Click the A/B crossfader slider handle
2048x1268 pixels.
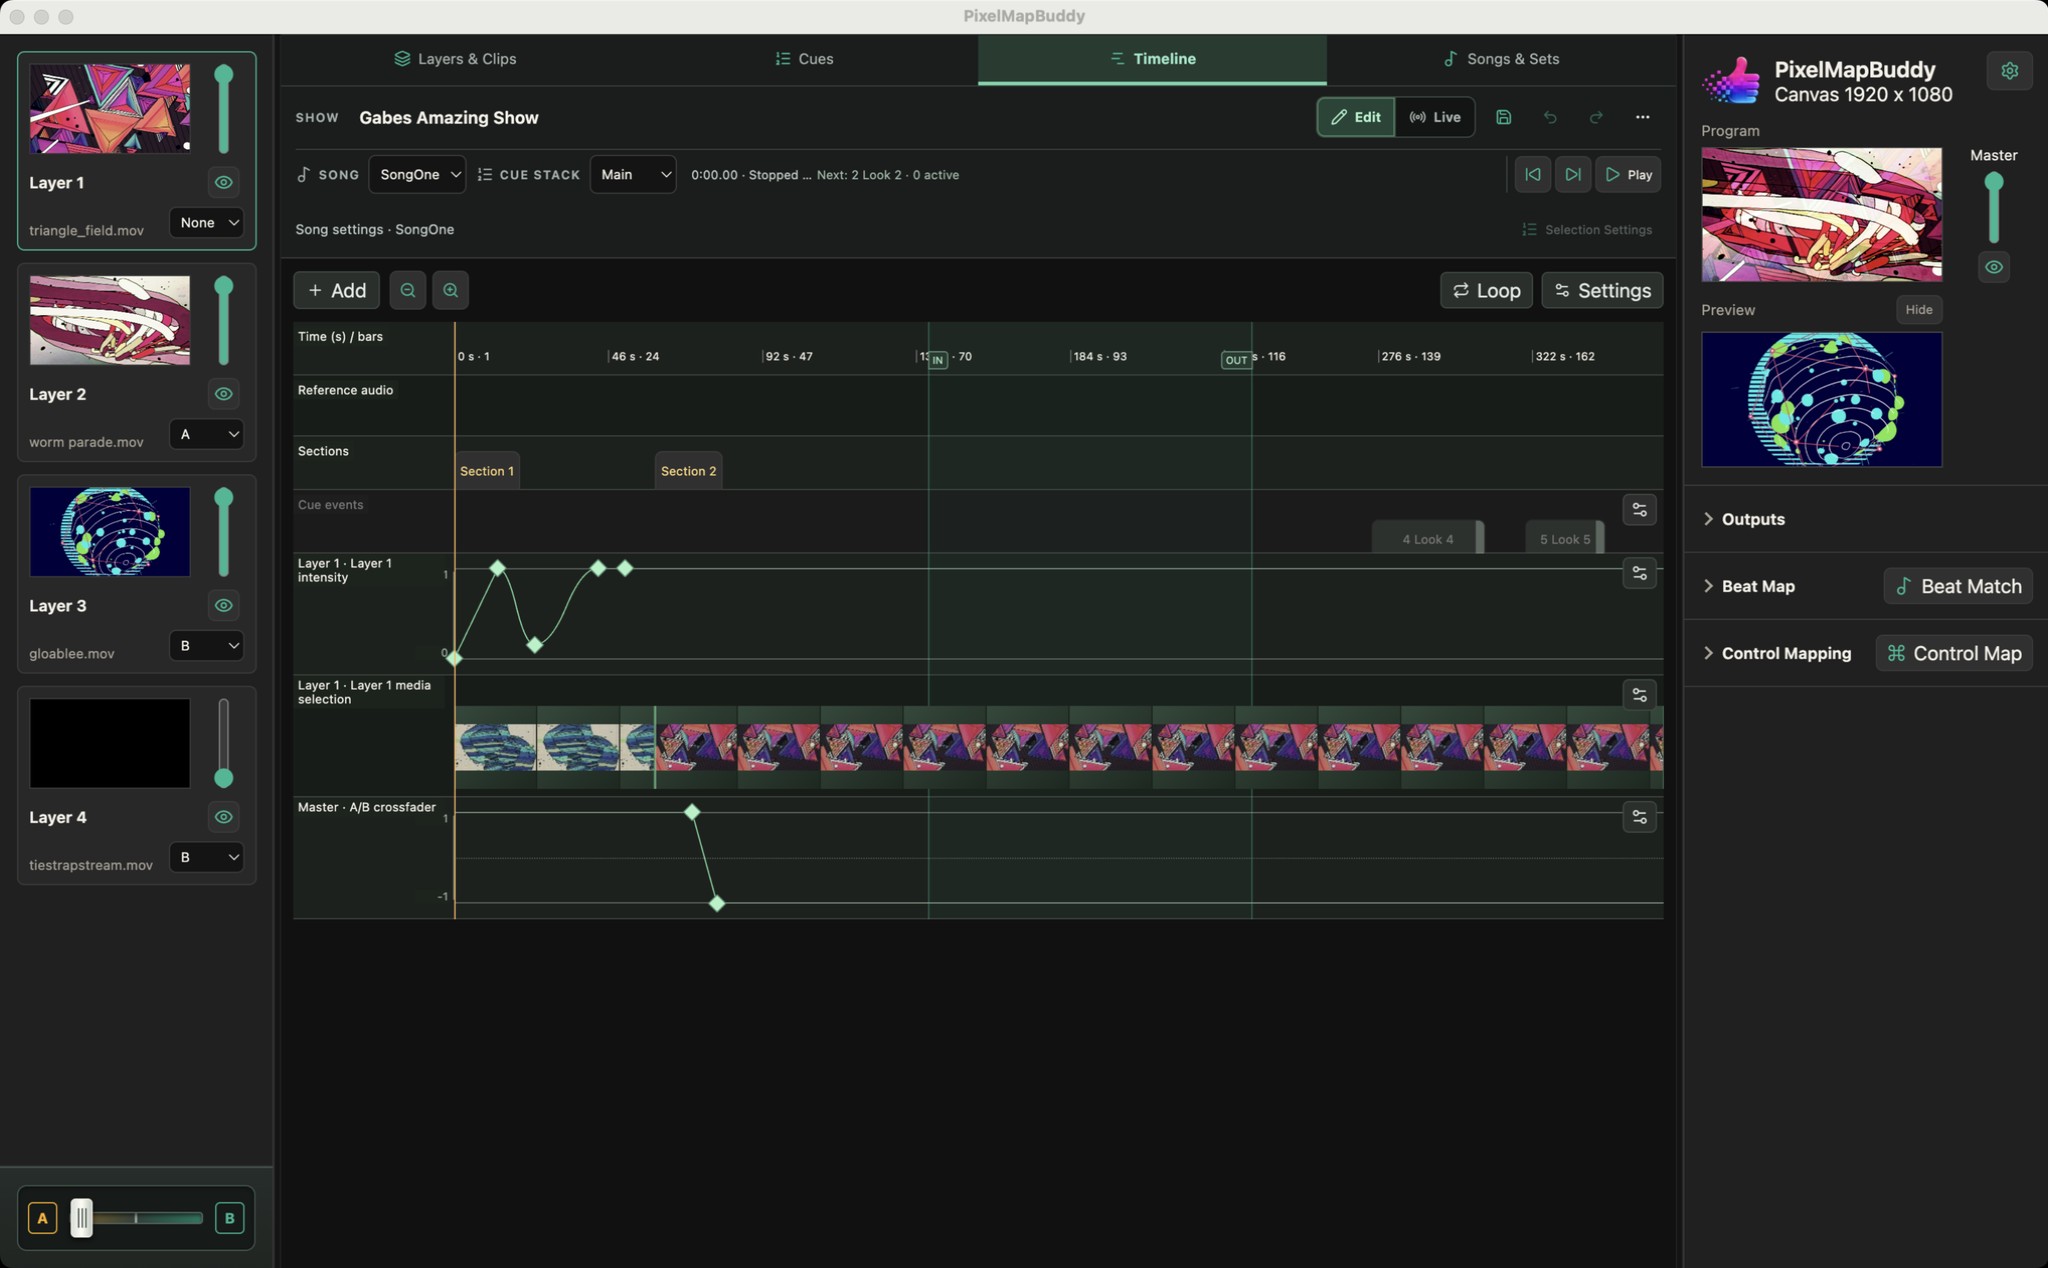[x=82, y=1218]
